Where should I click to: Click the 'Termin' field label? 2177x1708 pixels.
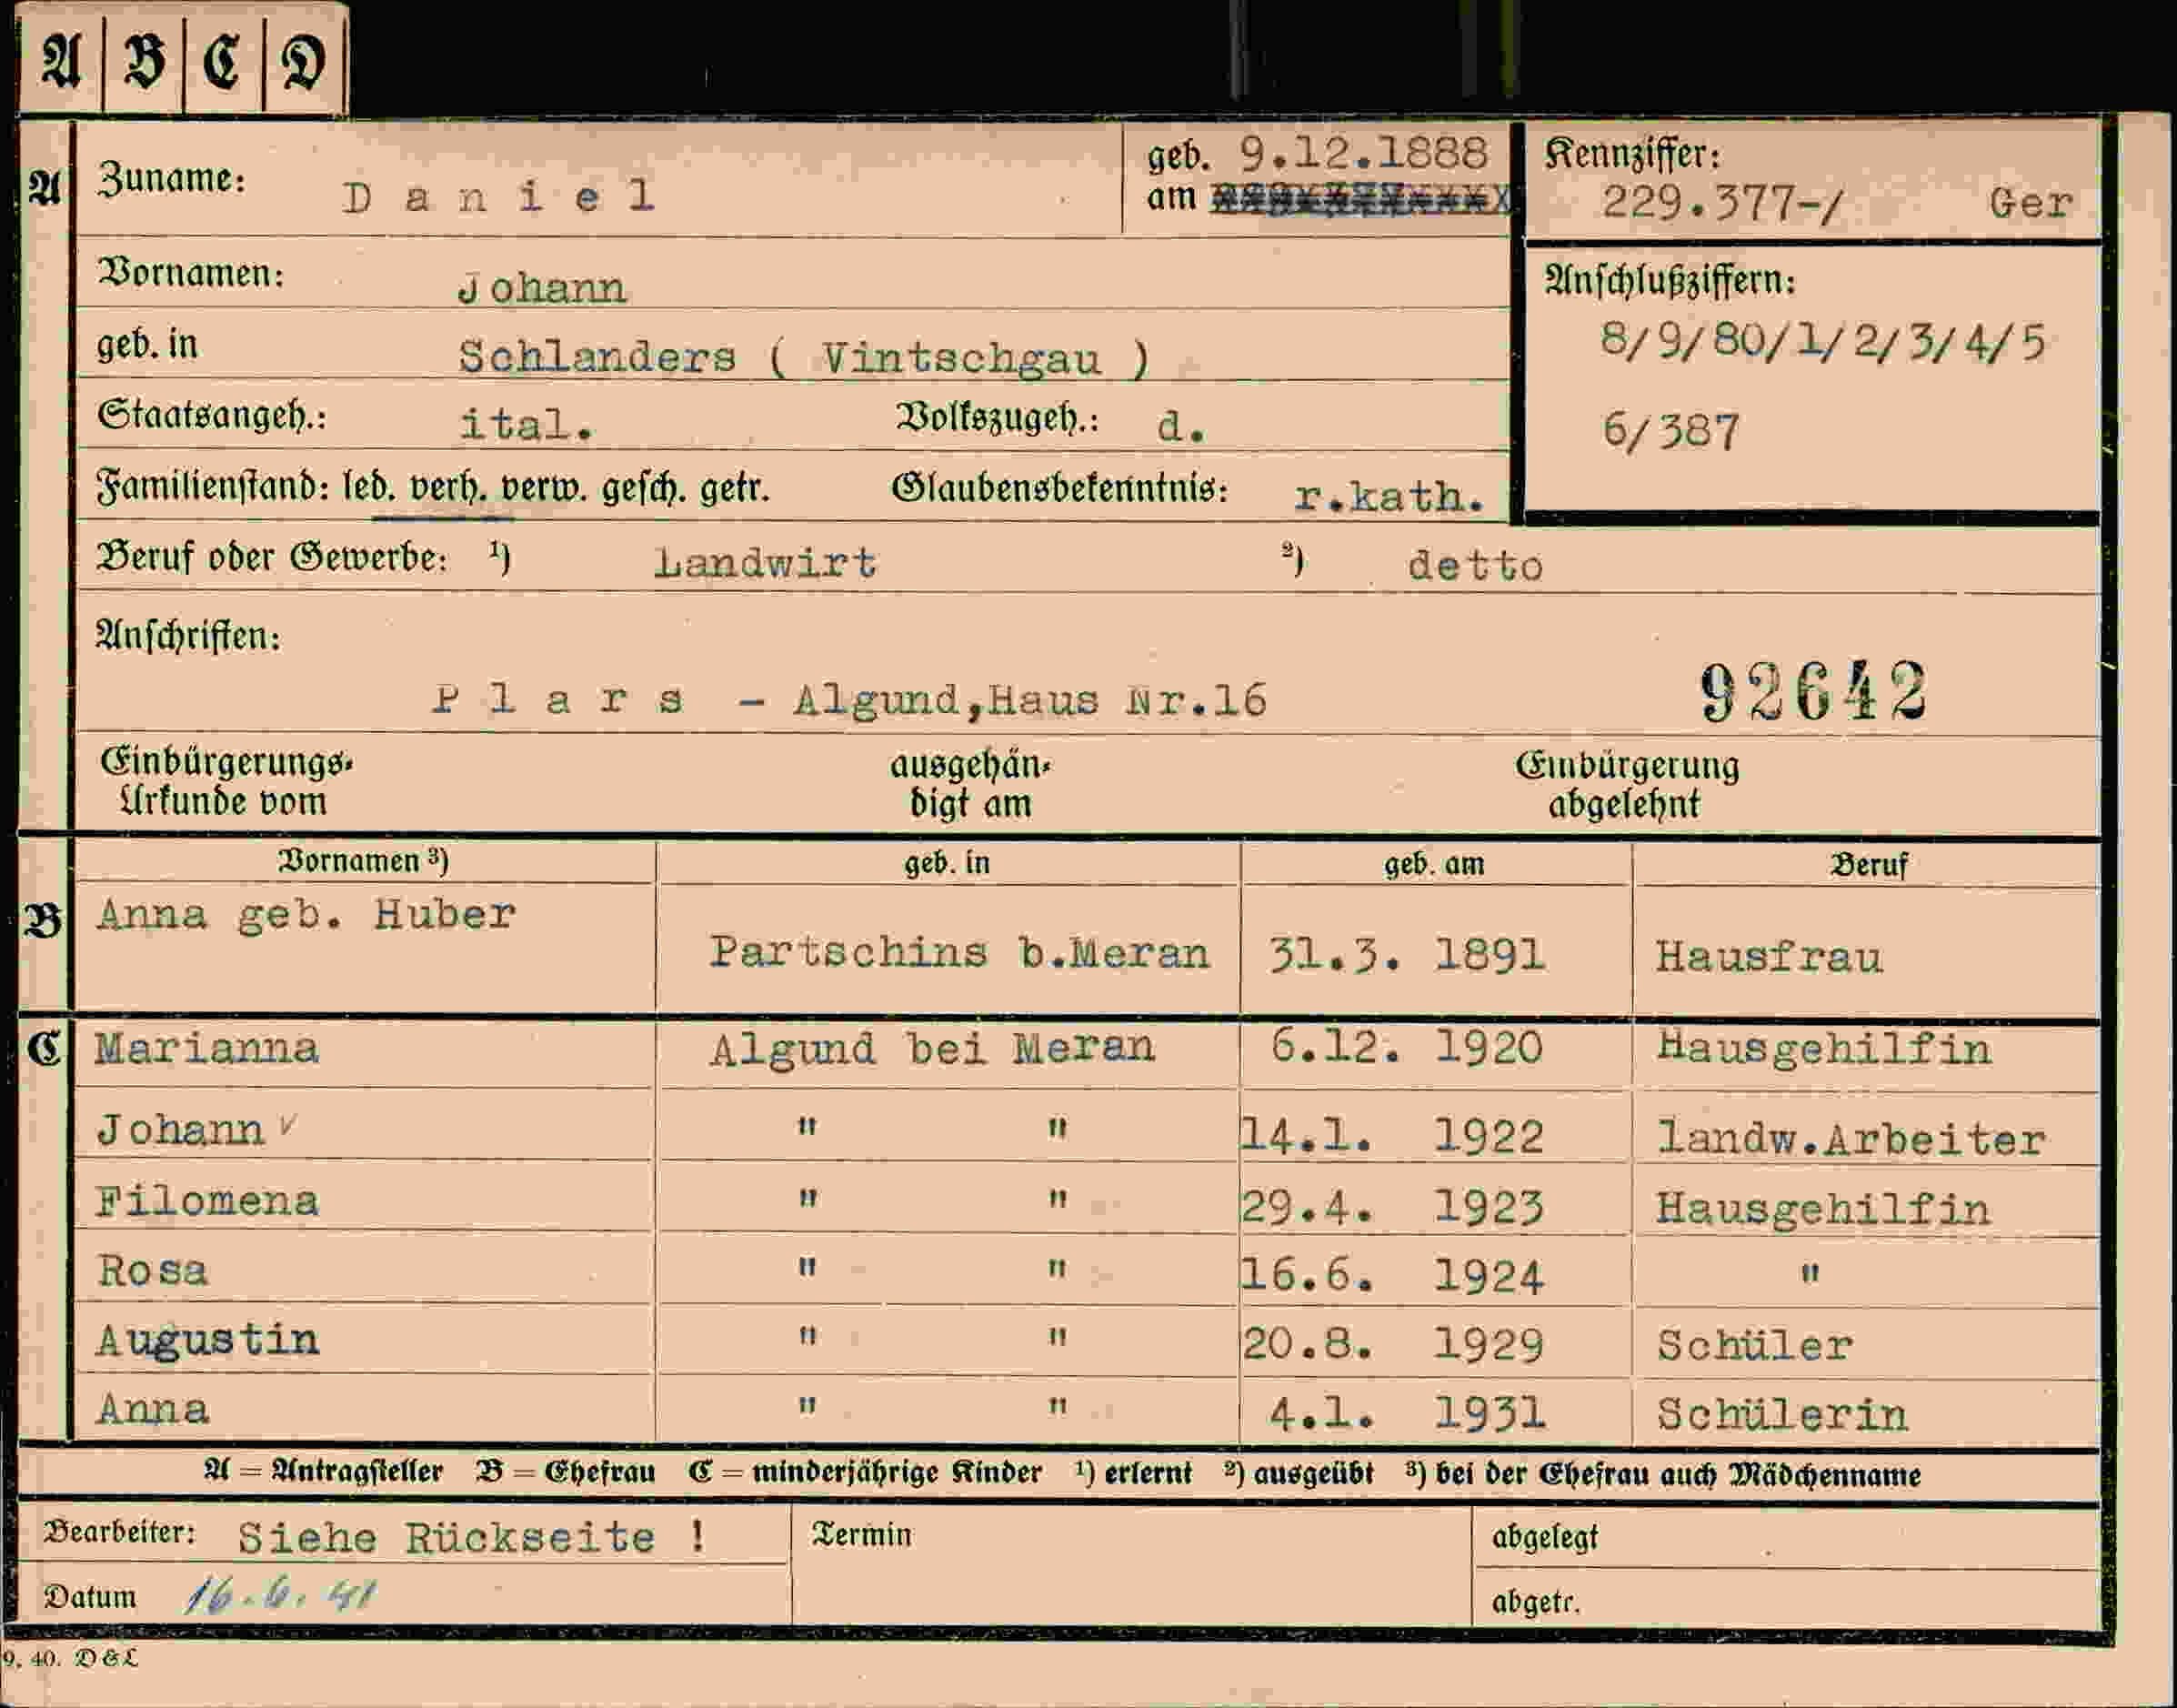[x=861, y=1535]
